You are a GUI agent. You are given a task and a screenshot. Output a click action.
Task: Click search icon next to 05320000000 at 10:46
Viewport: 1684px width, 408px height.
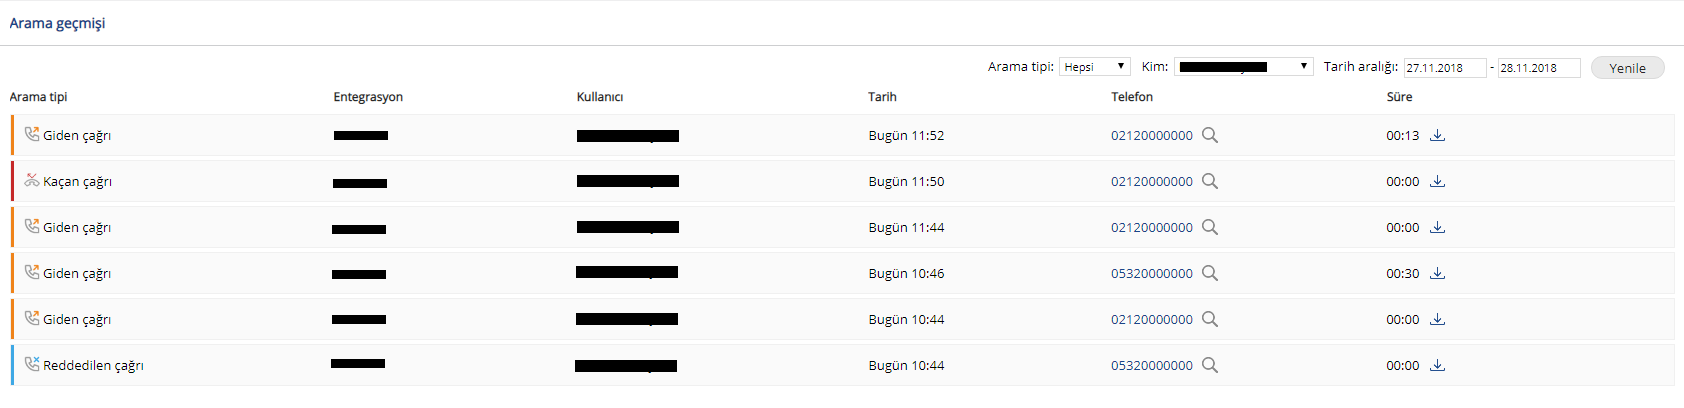coord(1210,273)
